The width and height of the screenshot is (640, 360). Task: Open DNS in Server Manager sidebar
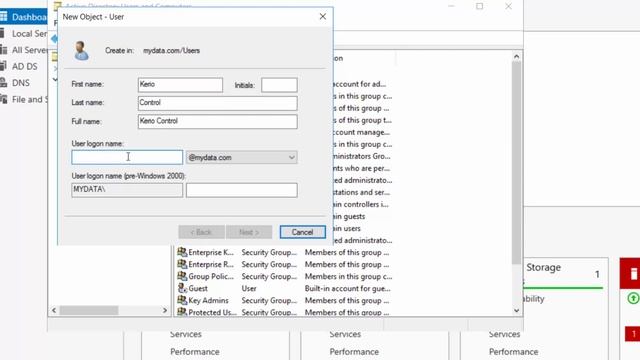(21, 83)
